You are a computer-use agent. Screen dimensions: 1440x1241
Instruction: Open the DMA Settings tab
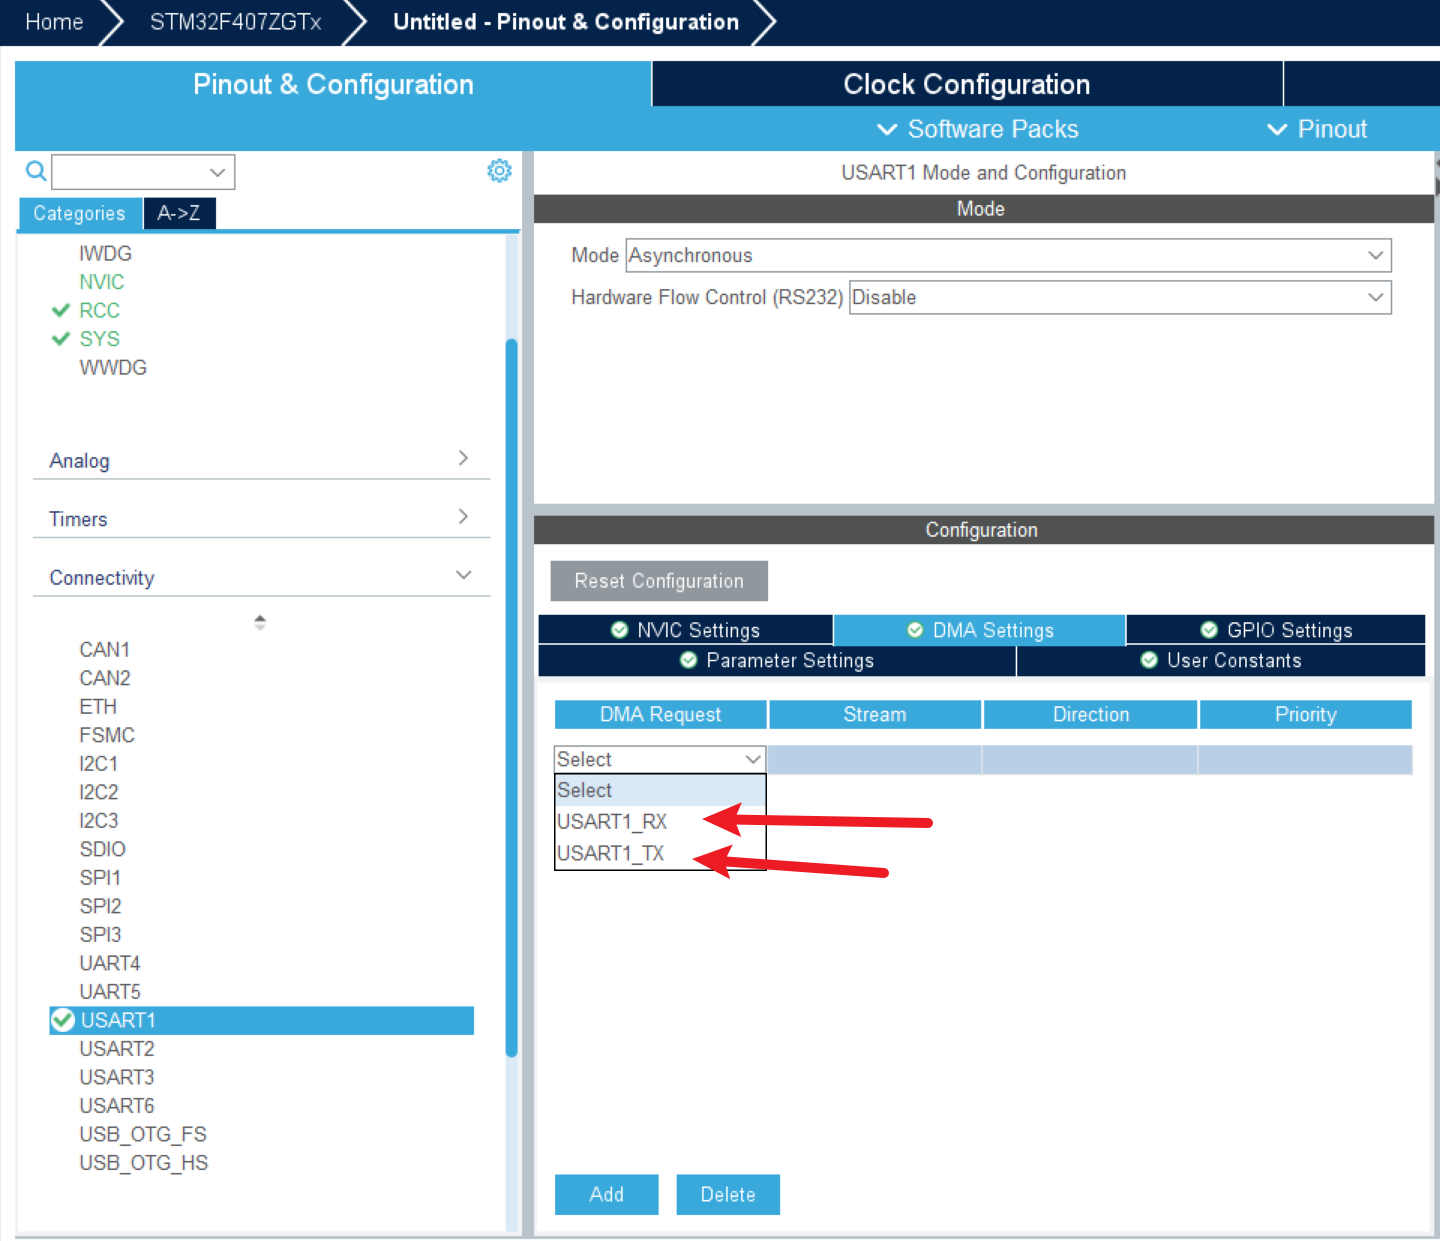[980, 630]
